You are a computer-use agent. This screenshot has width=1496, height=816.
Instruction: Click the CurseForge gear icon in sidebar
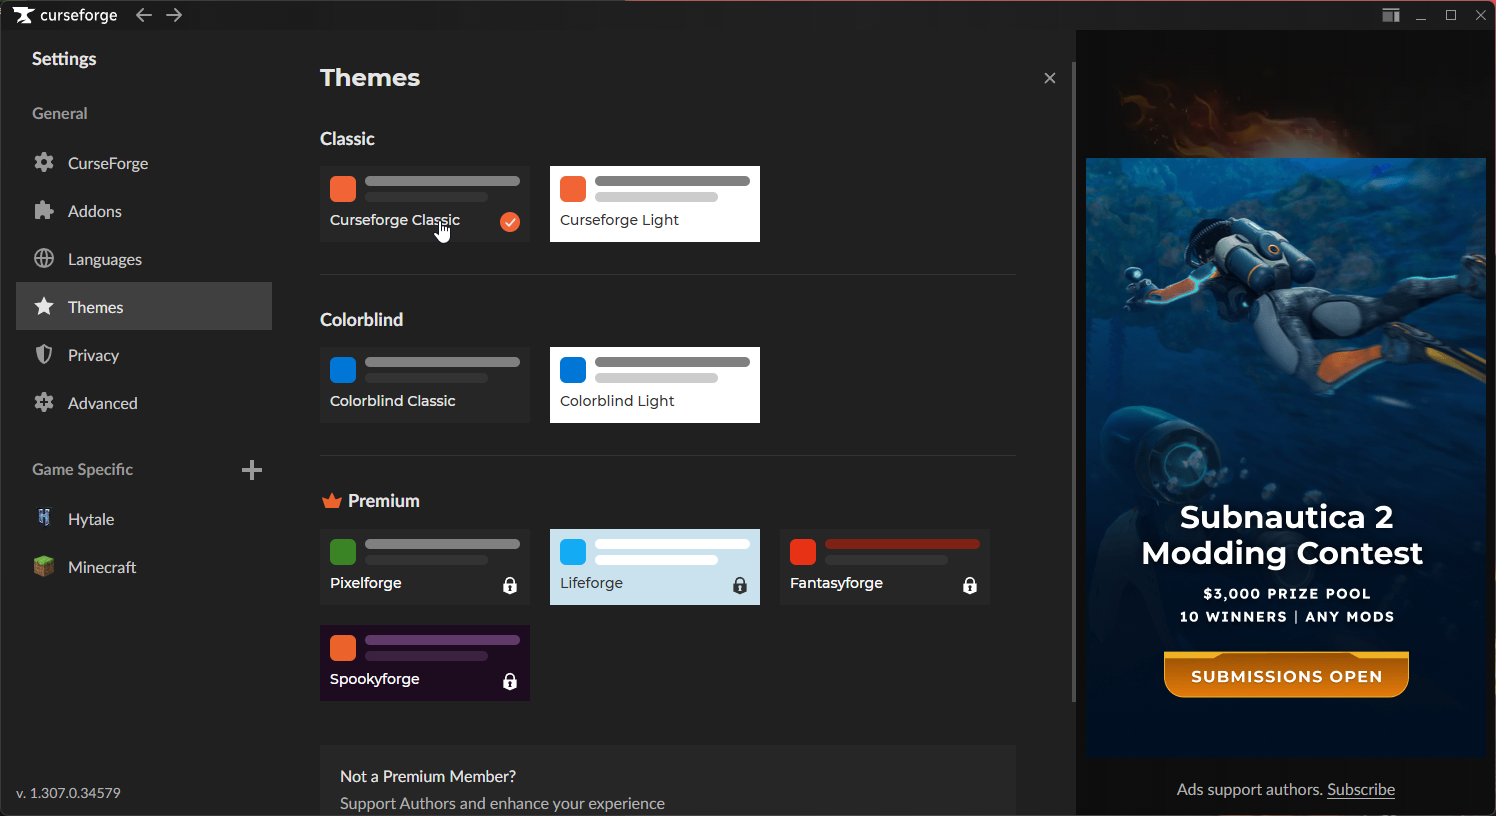44,162
